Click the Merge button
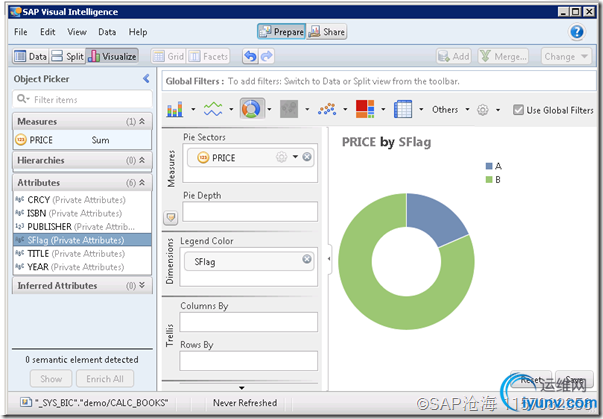Image resolution: width=603 pixels, height=419 pixels. [503, 57]
